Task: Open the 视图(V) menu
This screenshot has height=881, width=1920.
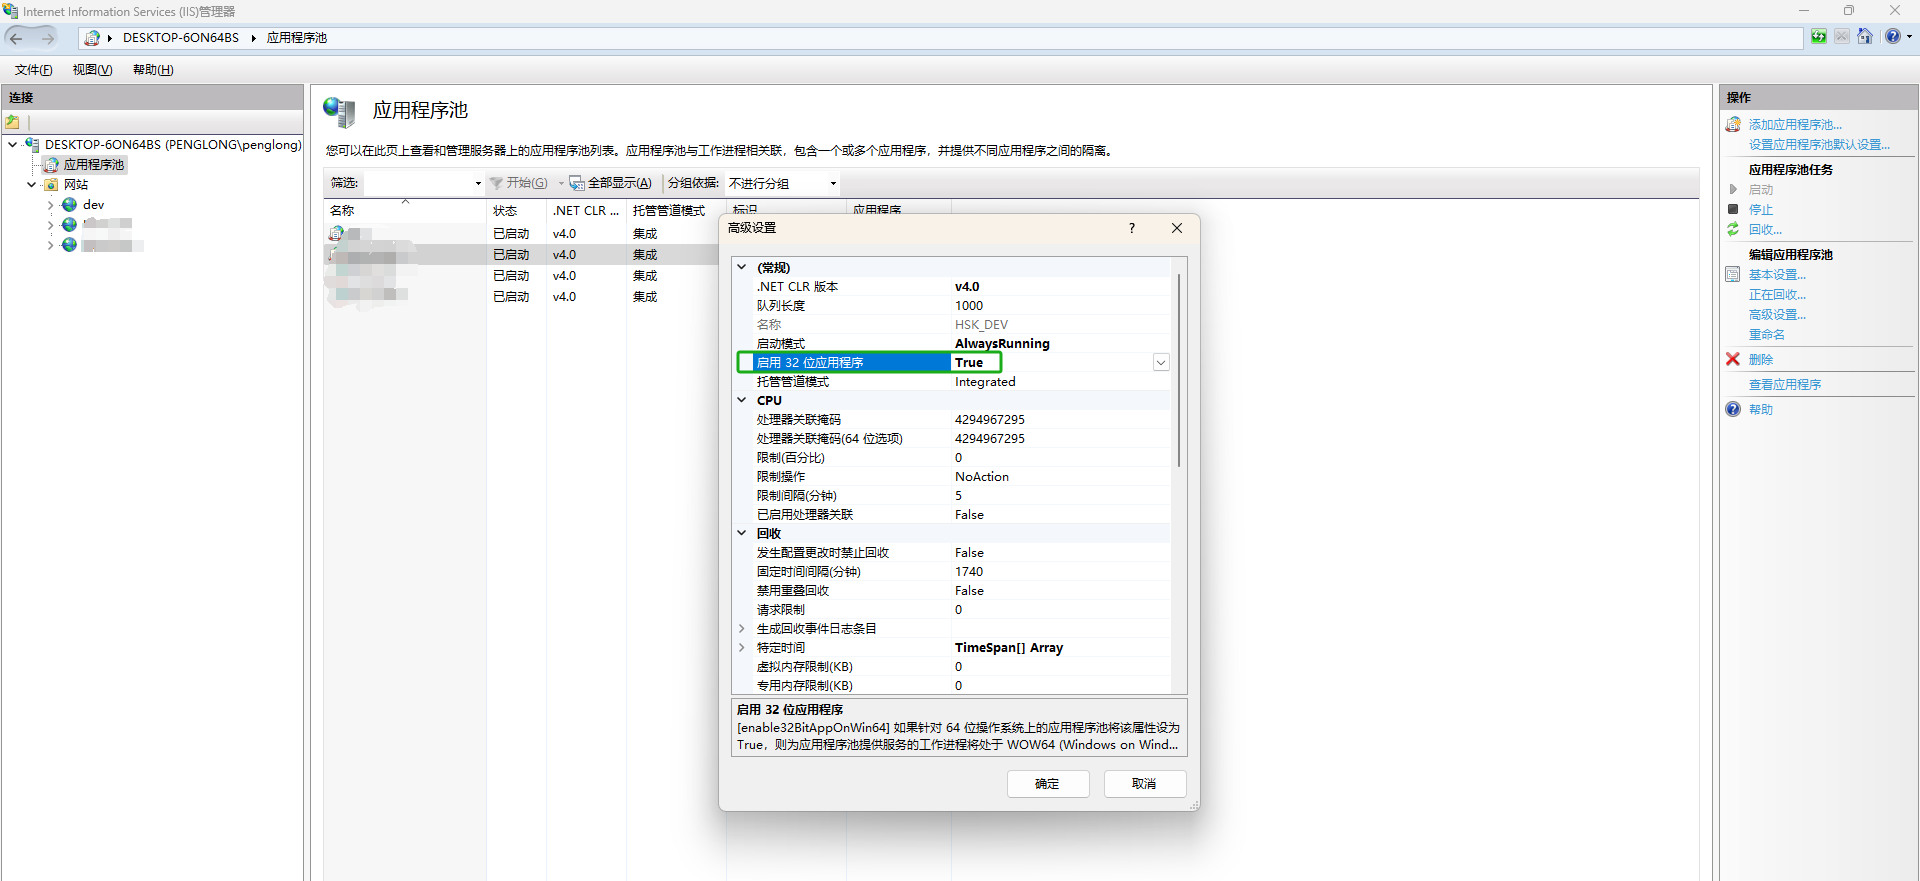Action: coord(92,70)
